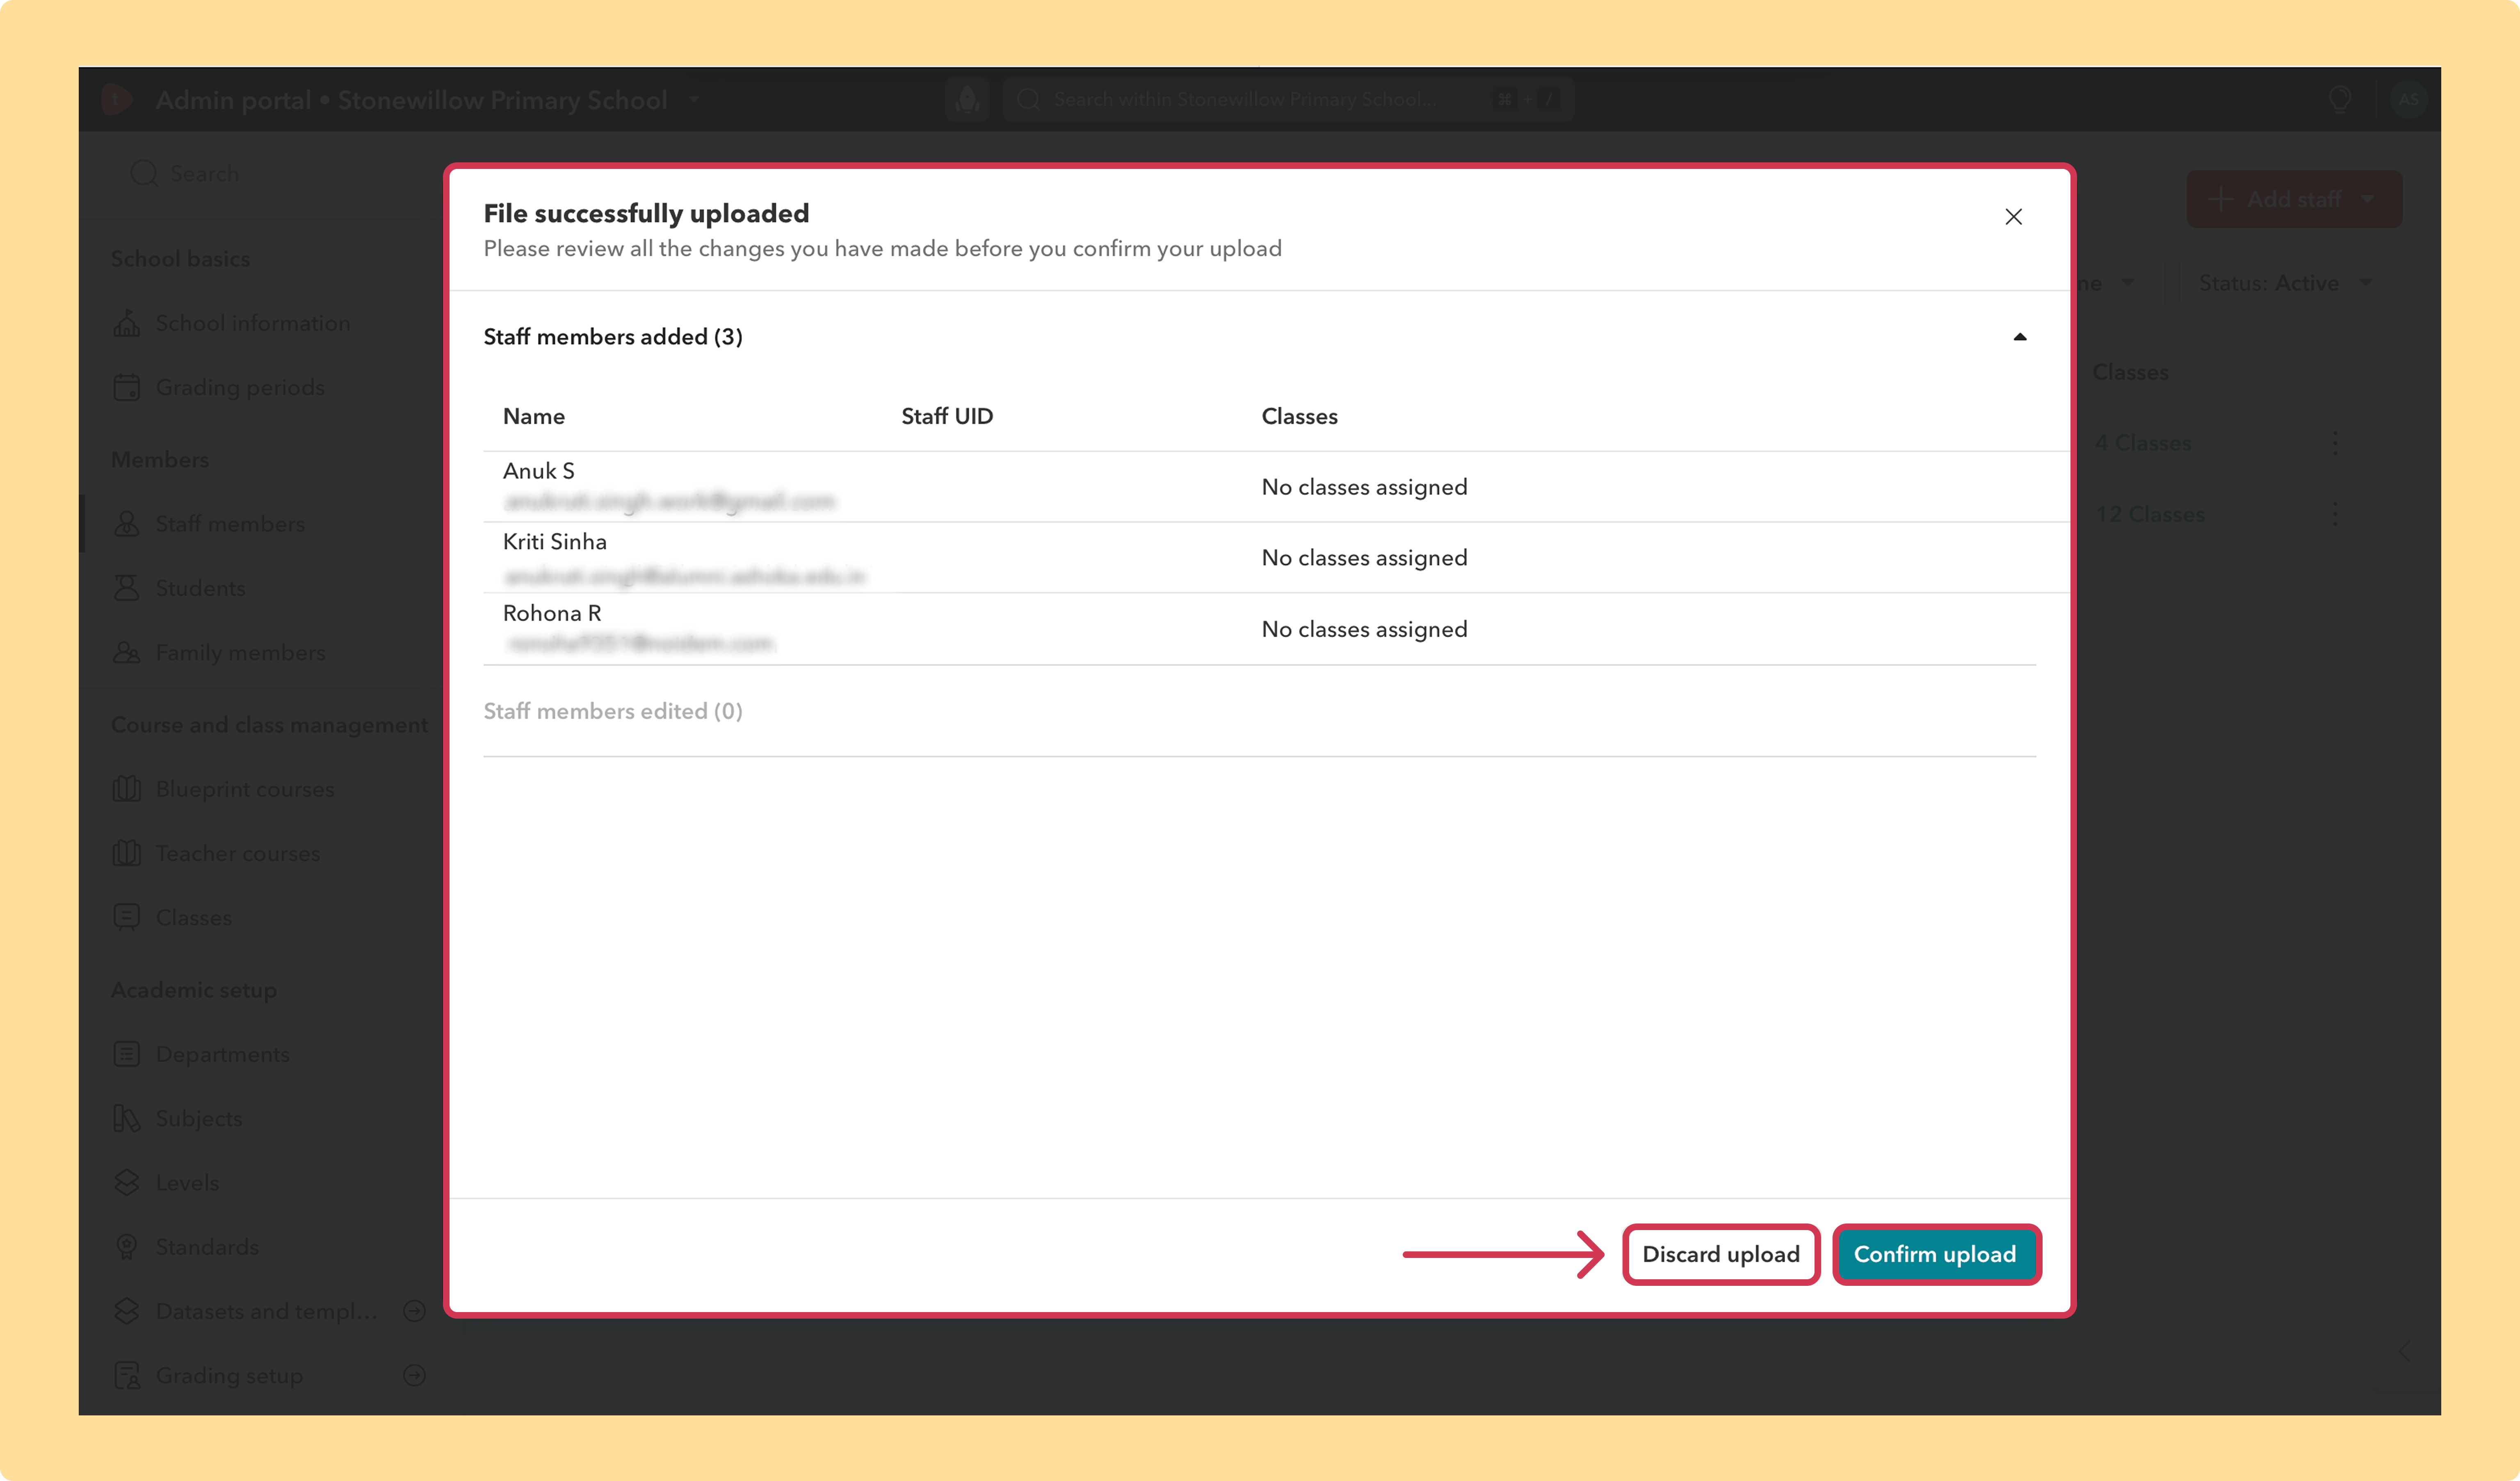
Task: Select the Rohona R staff name
Action: click(552, 613)
